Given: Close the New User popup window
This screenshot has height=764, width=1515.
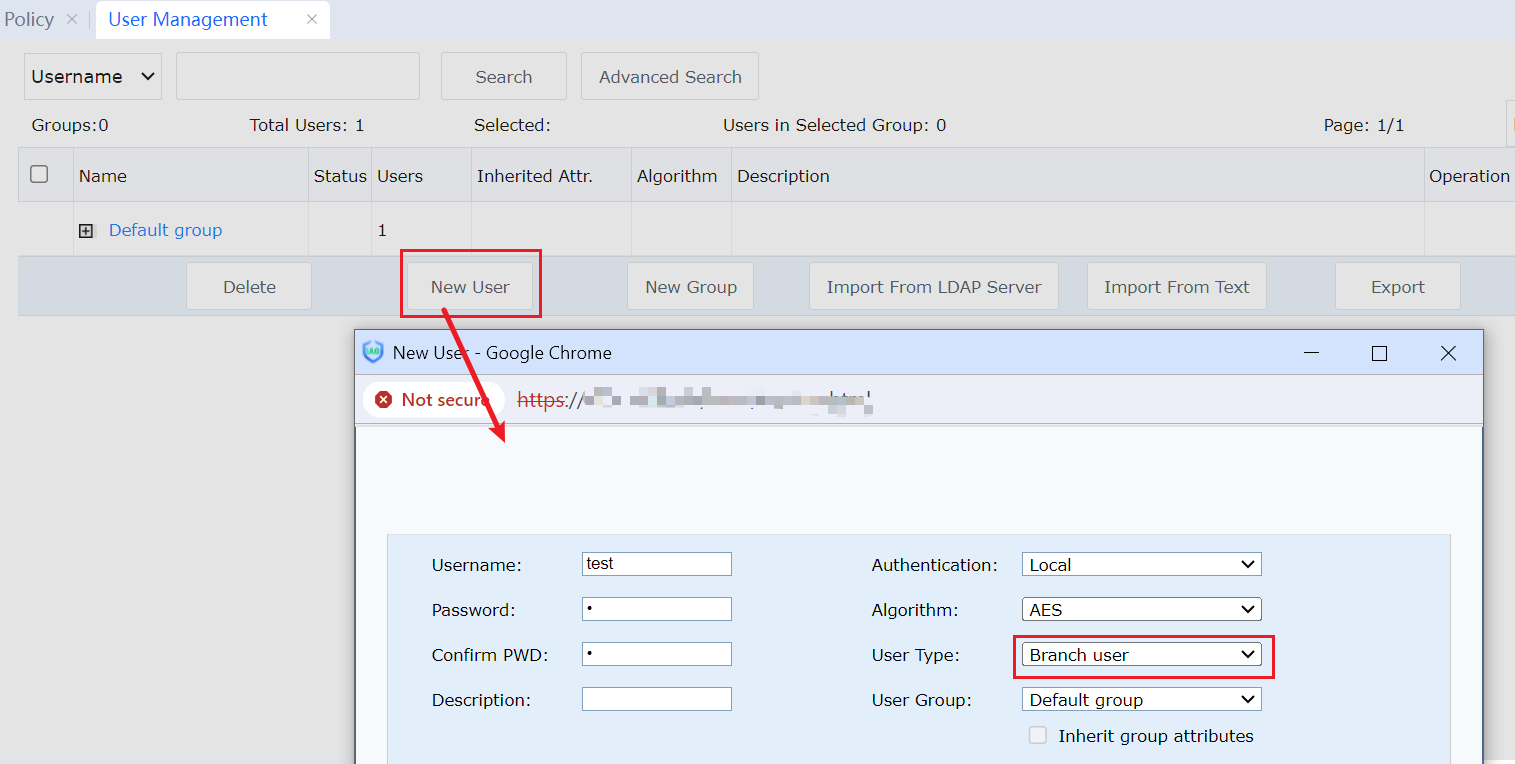Looking at the screenshot, I should [x=1447, y=353].
